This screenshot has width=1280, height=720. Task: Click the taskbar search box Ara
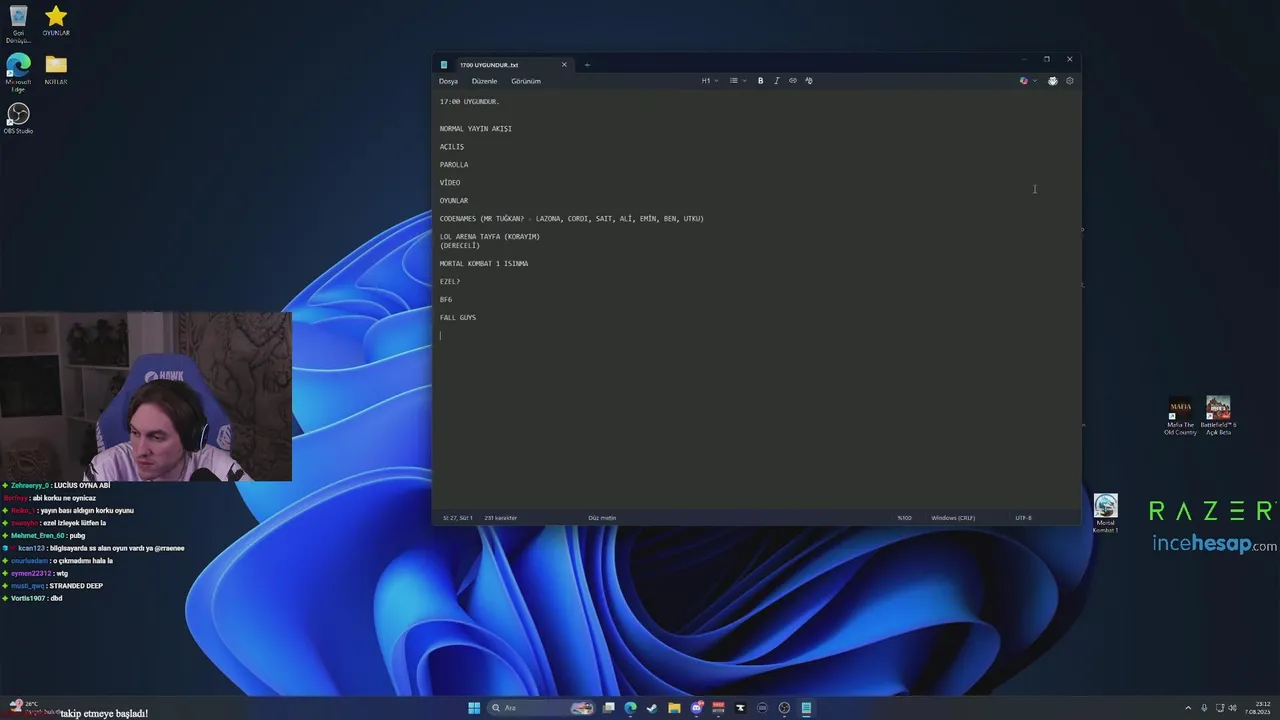[541, 708]
